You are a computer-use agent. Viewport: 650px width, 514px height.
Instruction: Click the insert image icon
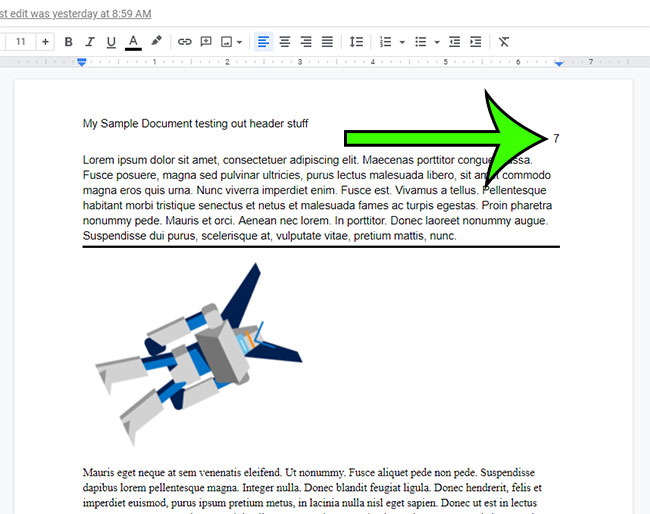click(226, 42)
